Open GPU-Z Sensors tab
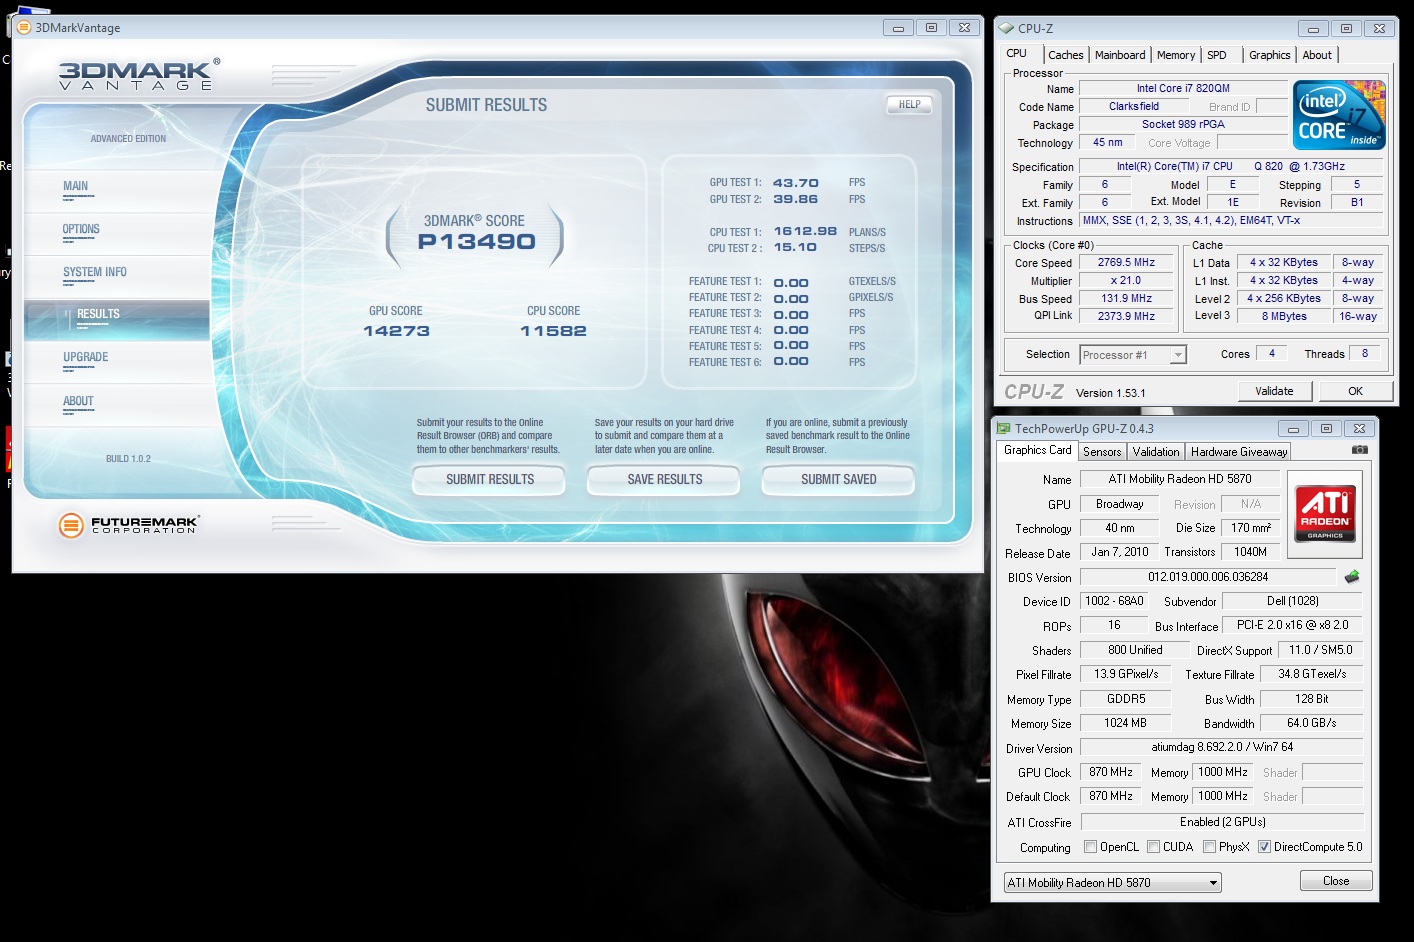The width and height of the screenshot is (1414, 942). (x=1102, y=452)
